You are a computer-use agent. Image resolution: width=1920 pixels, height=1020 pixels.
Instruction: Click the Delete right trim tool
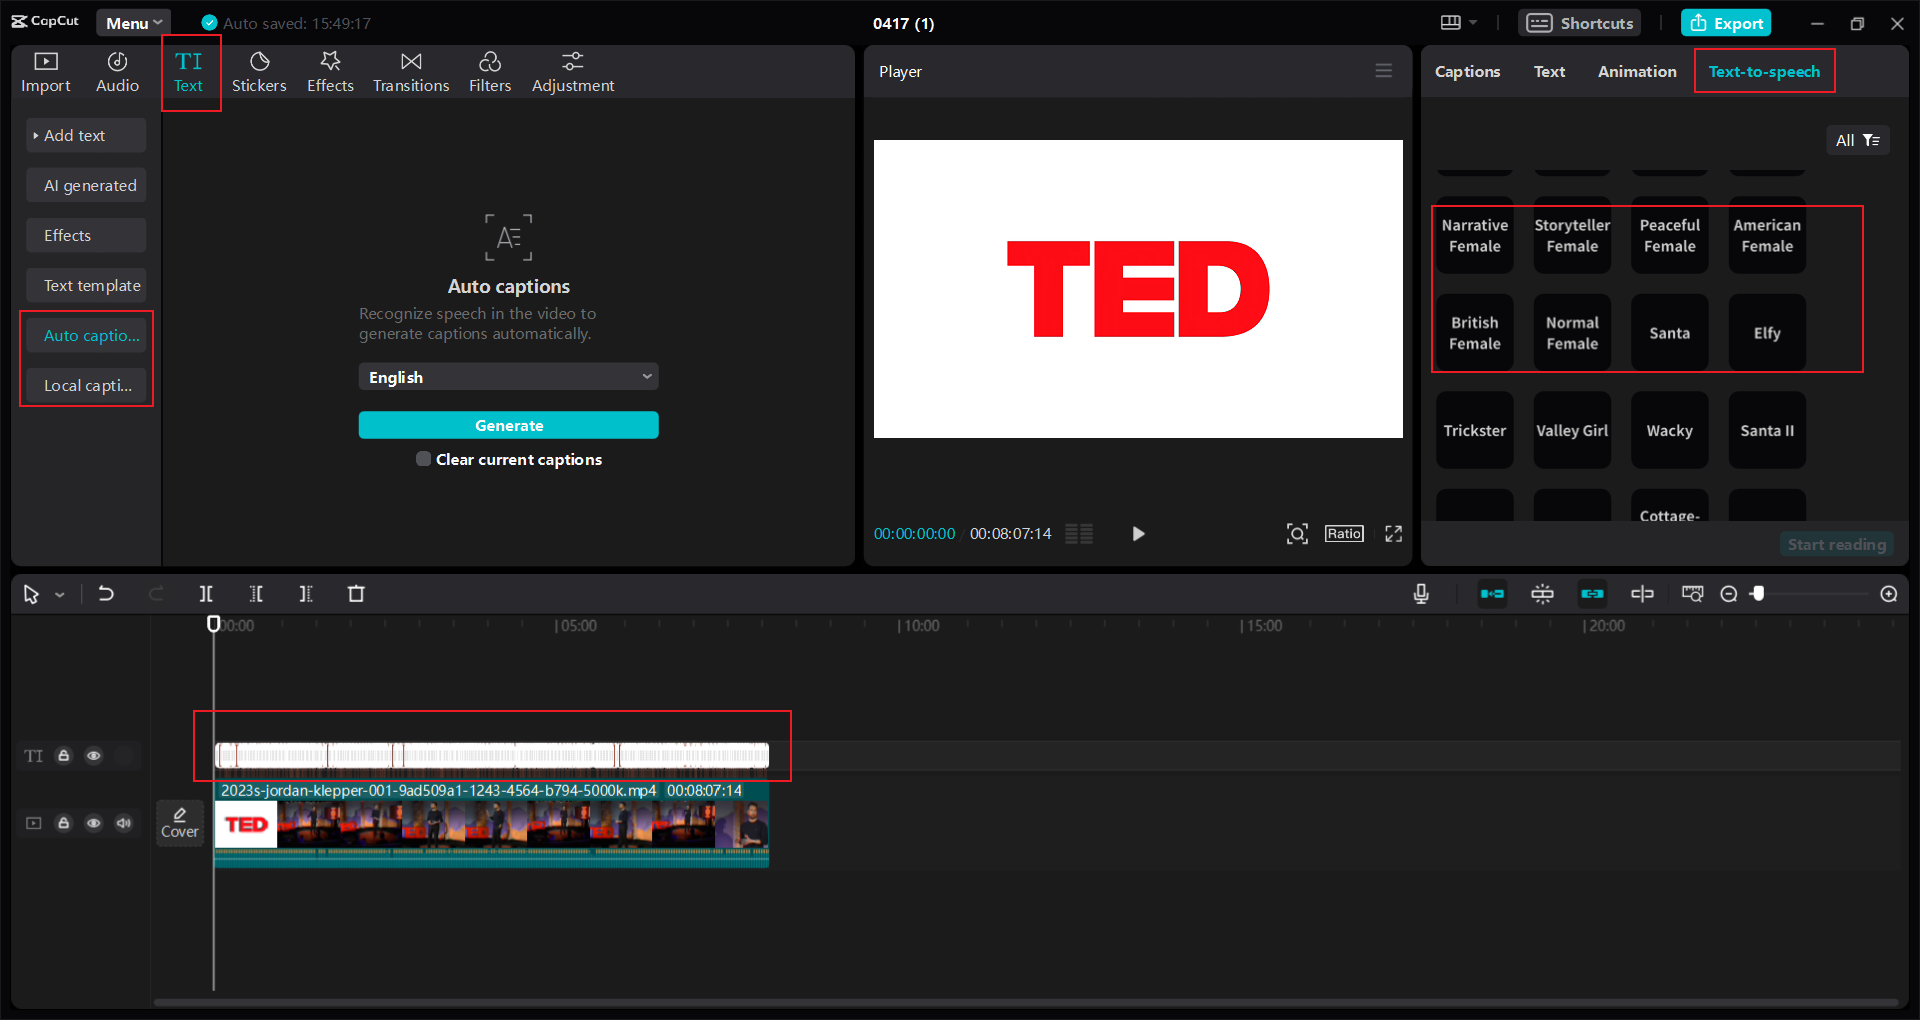306,594
